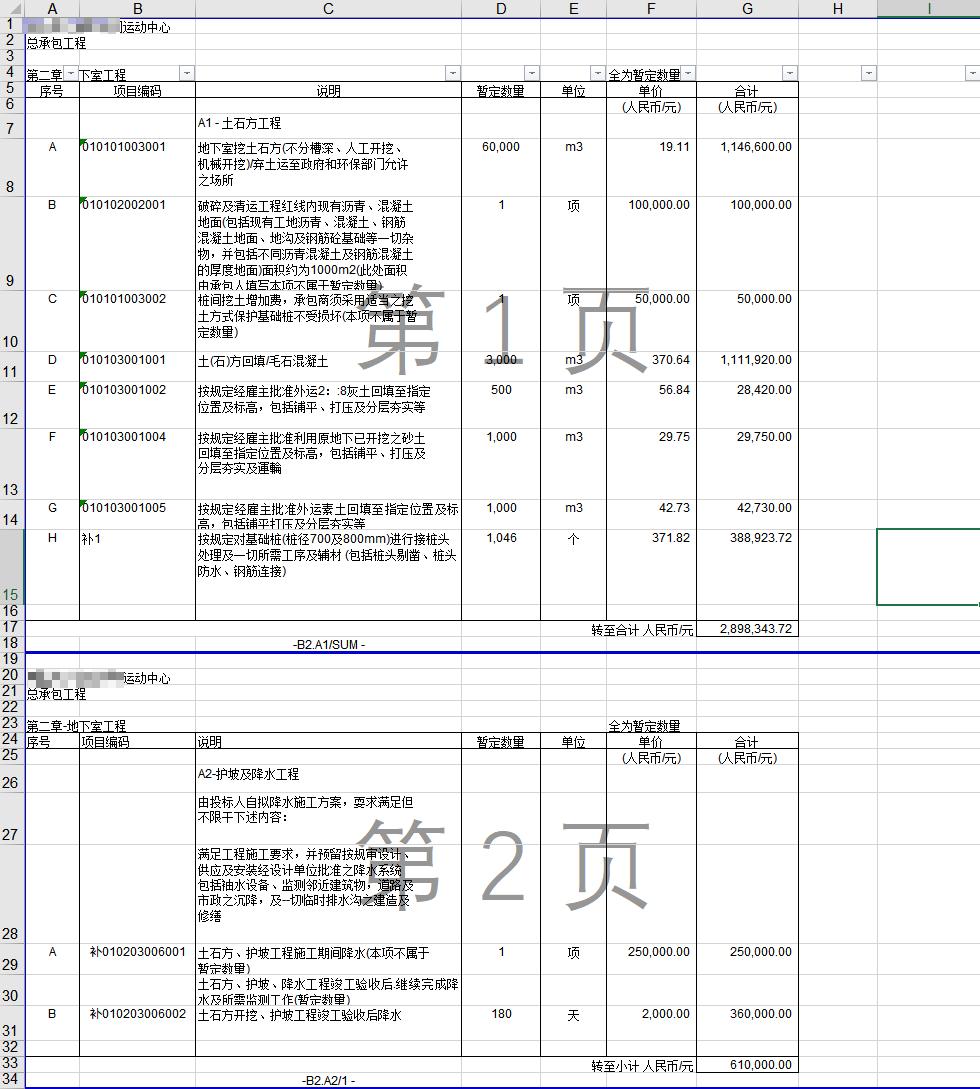Image resolution: width=980 pixels, height=1089 pixels.
Task: Click the filter icon in column I header row
Action: coord(971,73)
